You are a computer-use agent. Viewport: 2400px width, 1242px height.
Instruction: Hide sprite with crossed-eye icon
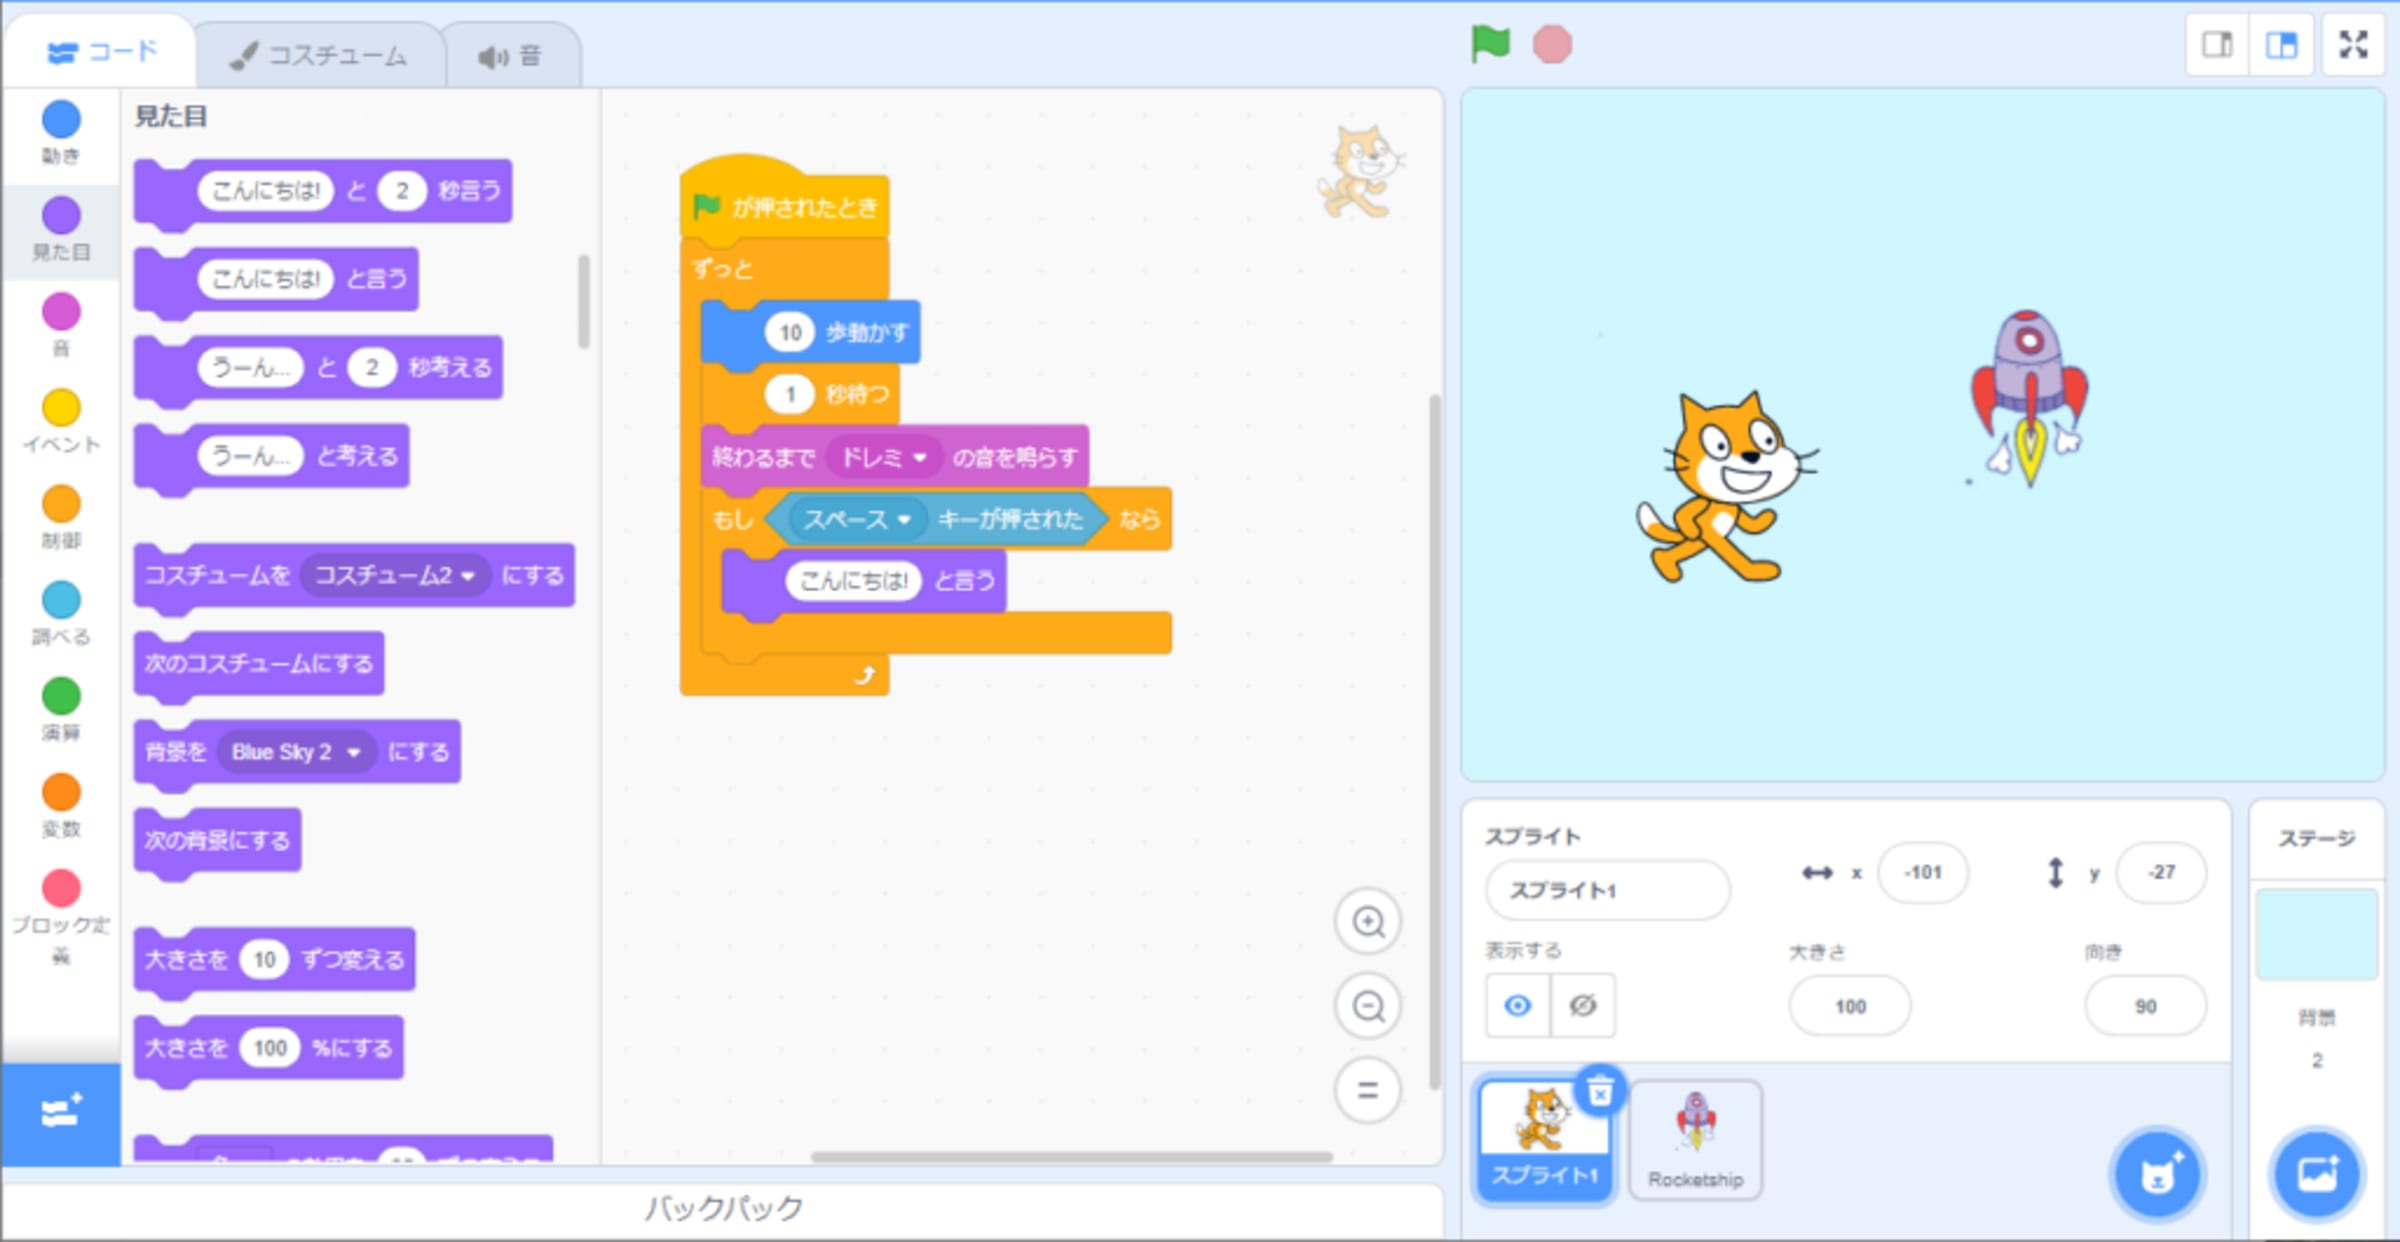tap(1582, 1005)
